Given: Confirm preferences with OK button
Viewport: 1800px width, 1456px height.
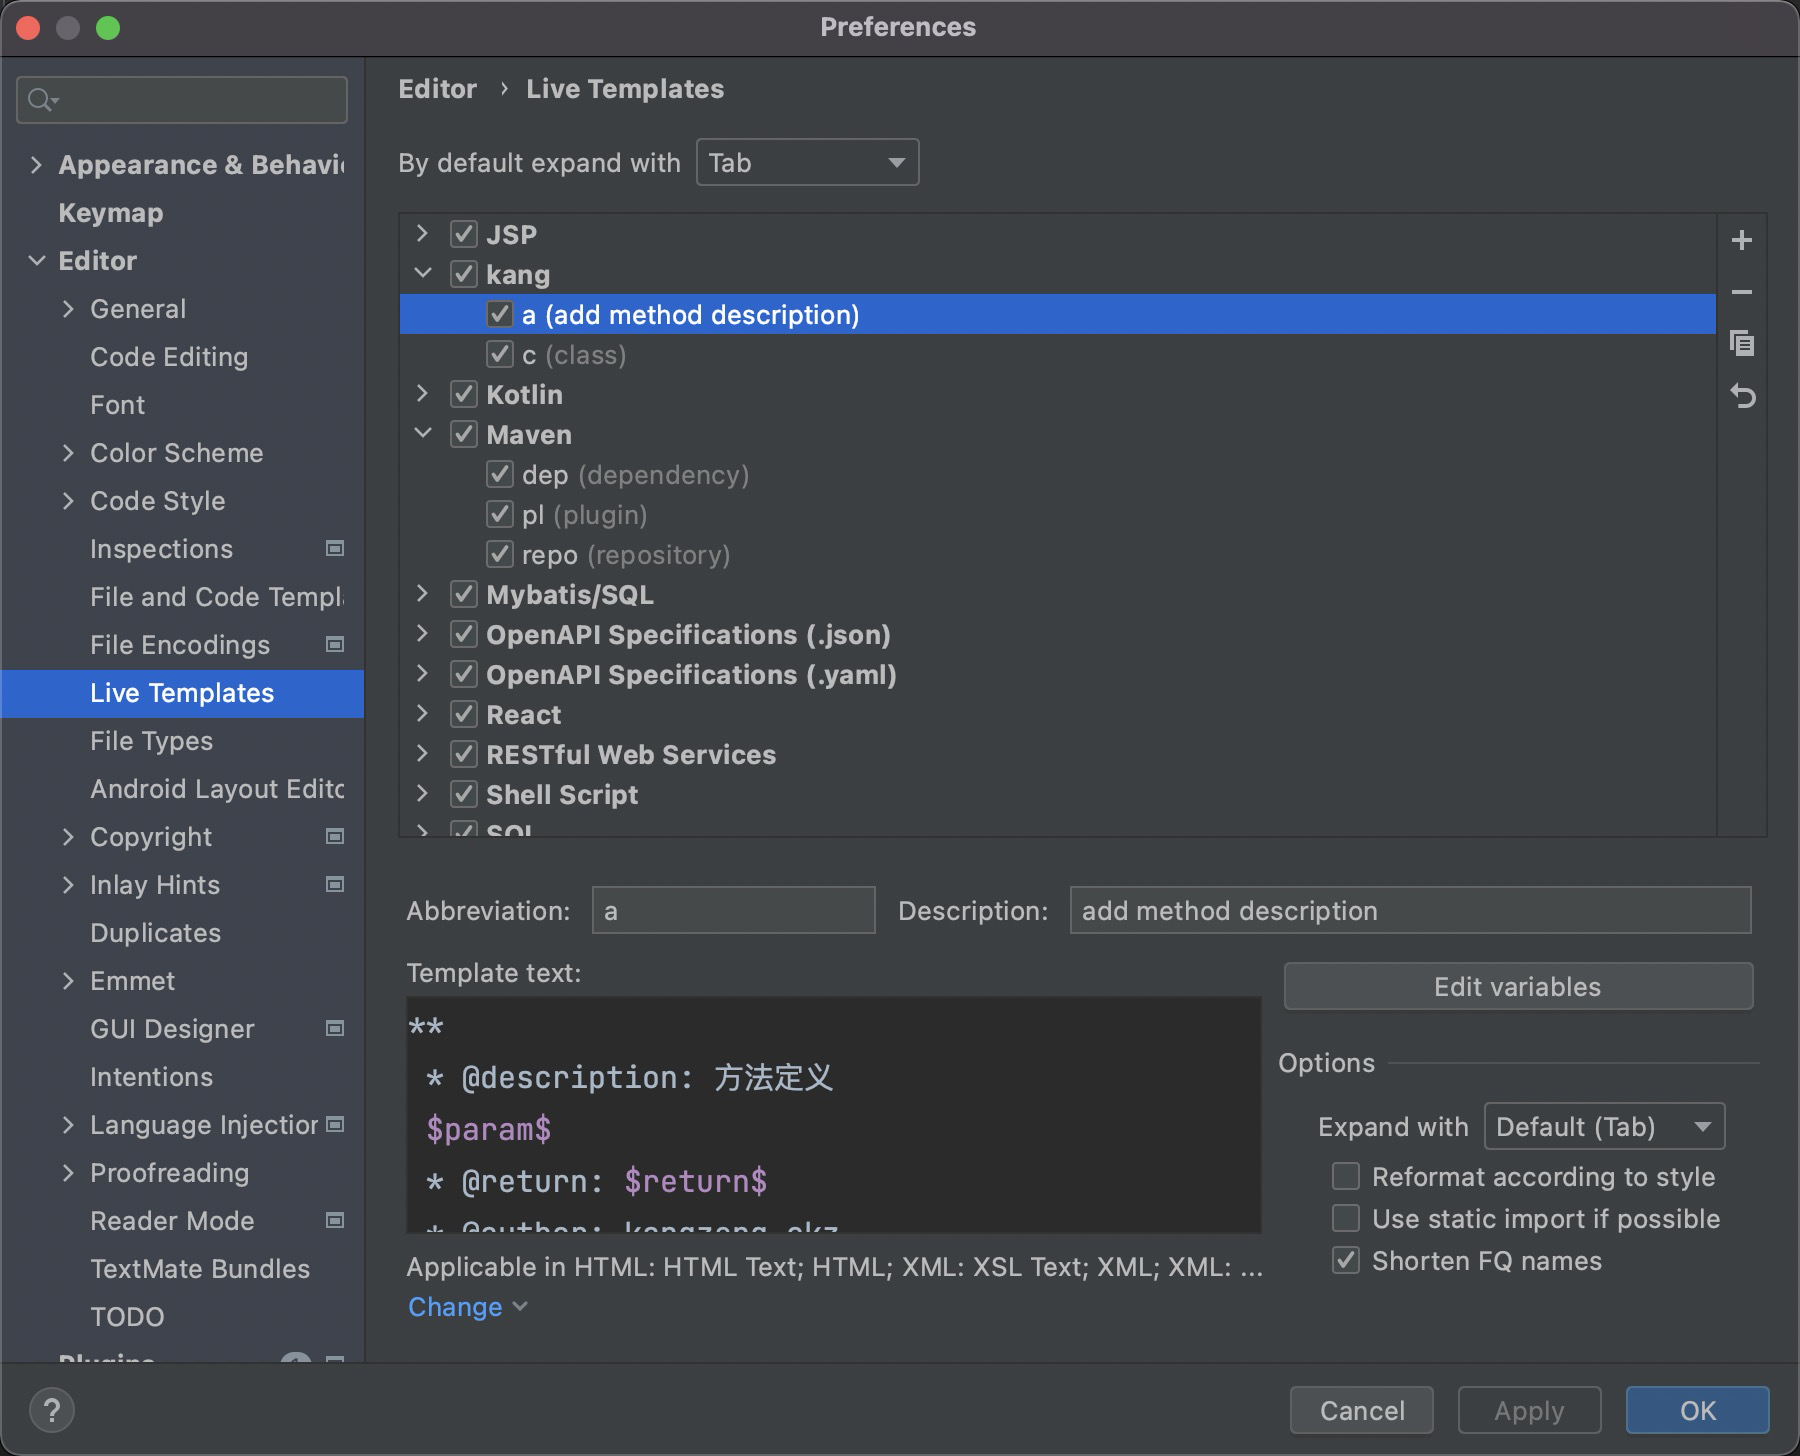Looking at the screenshot, I should [1697, 1410].
